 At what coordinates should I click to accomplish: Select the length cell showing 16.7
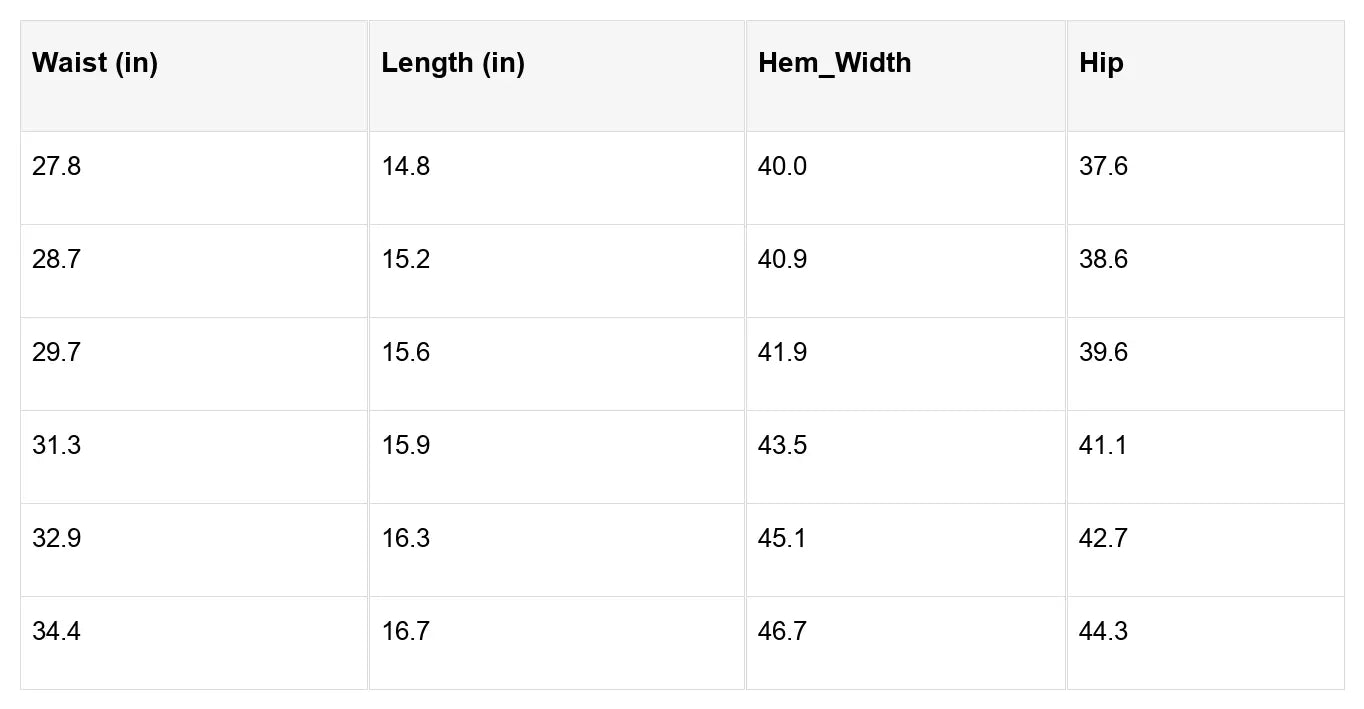click(x=406, y=632)
